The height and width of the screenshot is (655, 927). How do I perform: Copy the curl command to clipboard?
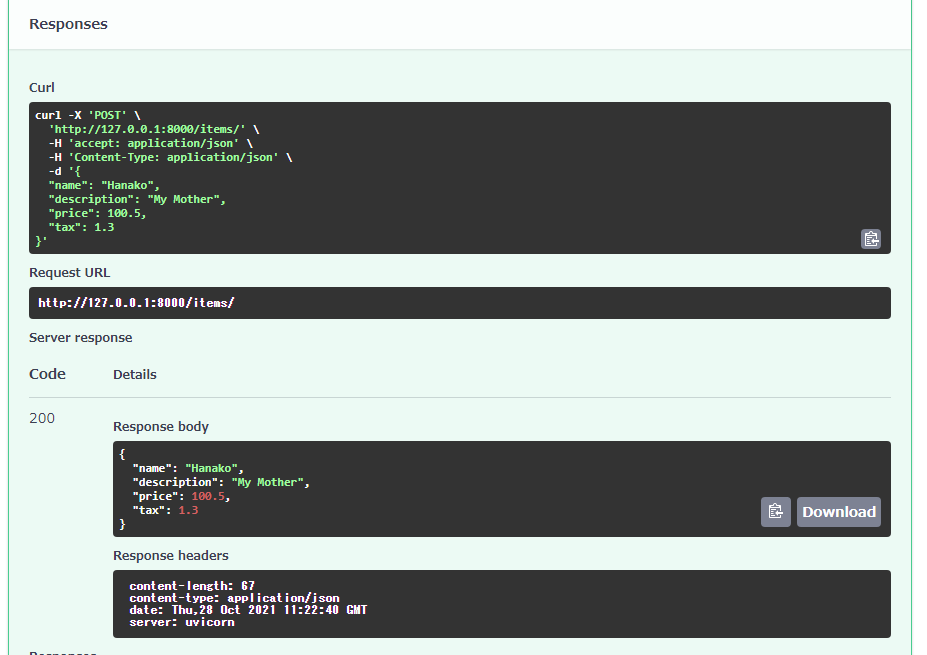(x=870, y=239)
